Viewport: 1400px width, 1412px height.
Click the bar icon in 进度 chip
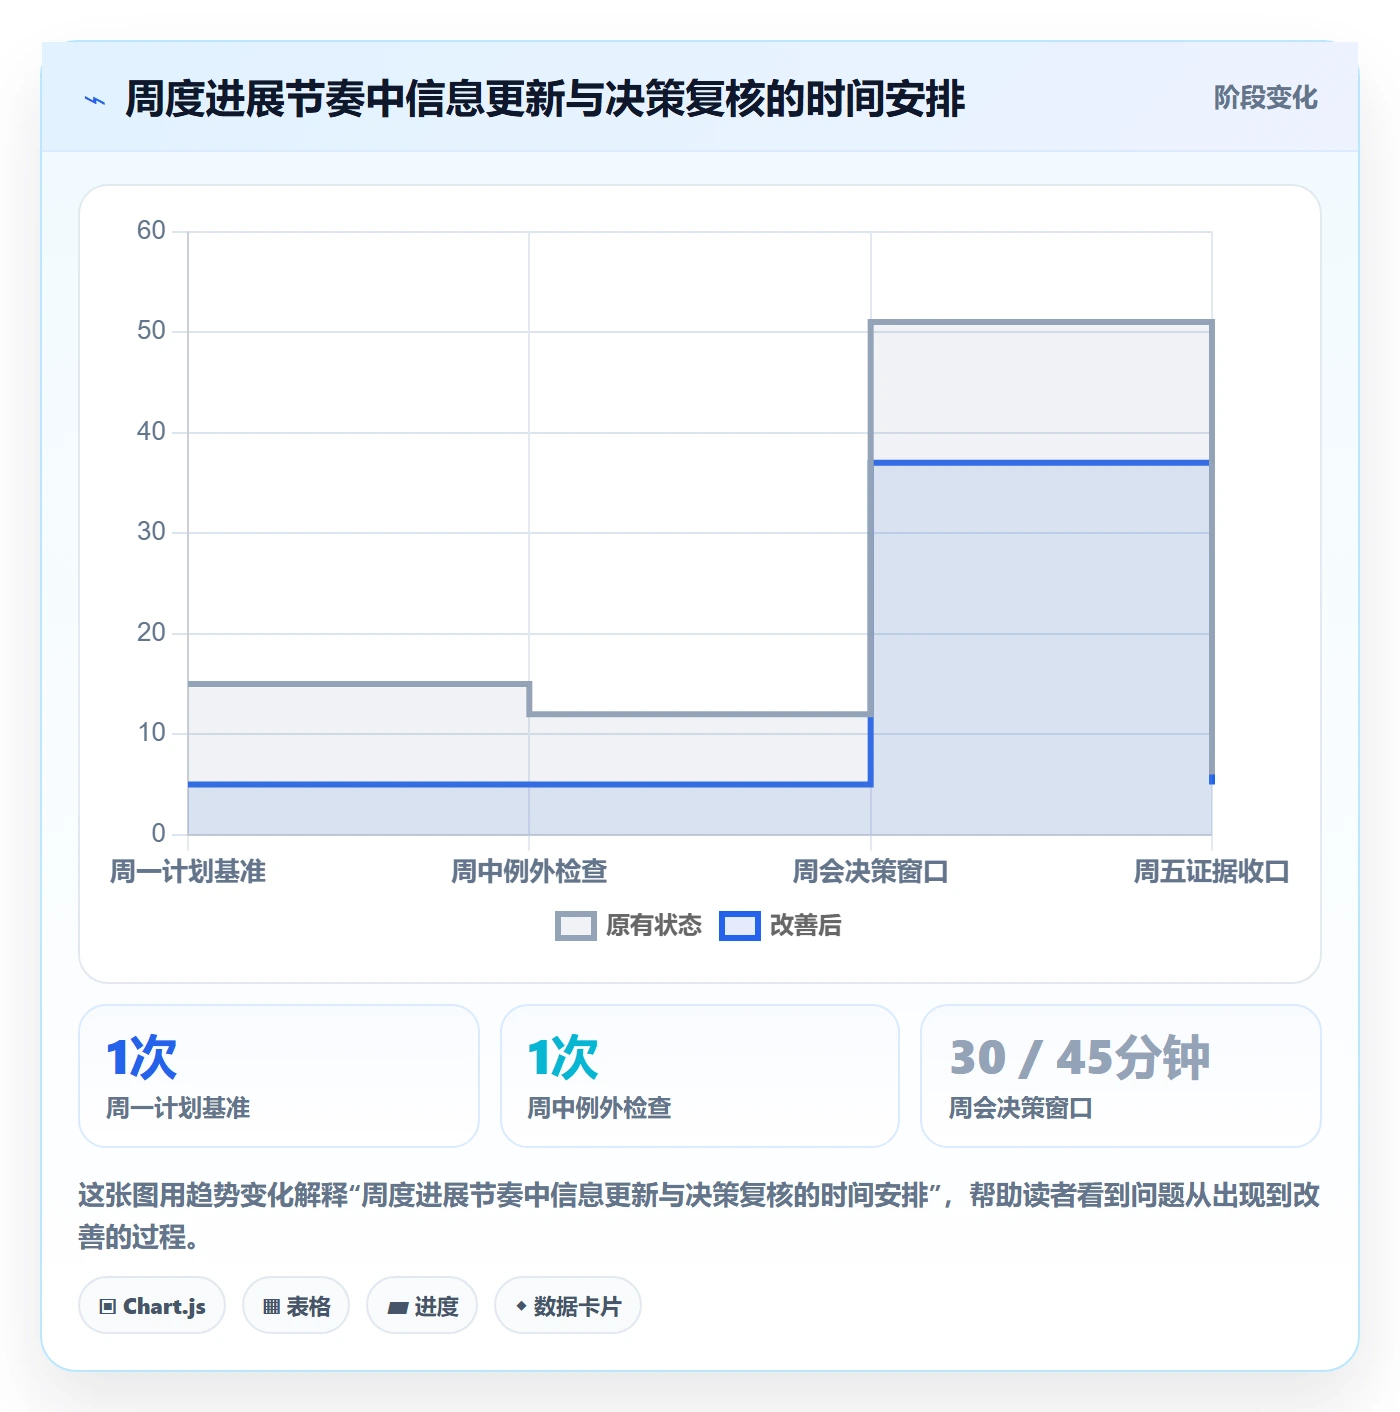[397, 1308]
